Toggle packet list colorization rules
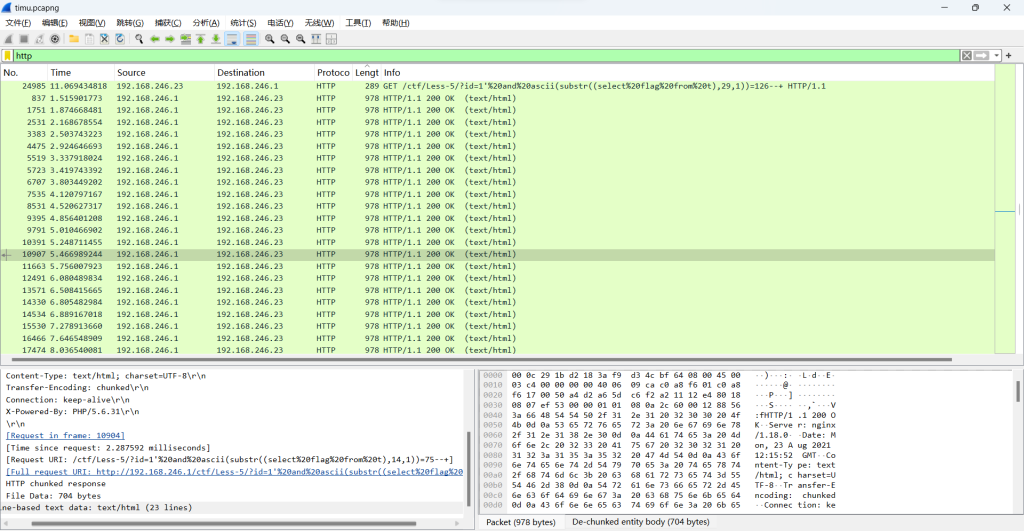The height and width of the screenshot is (531, 1024). point(250,39)
